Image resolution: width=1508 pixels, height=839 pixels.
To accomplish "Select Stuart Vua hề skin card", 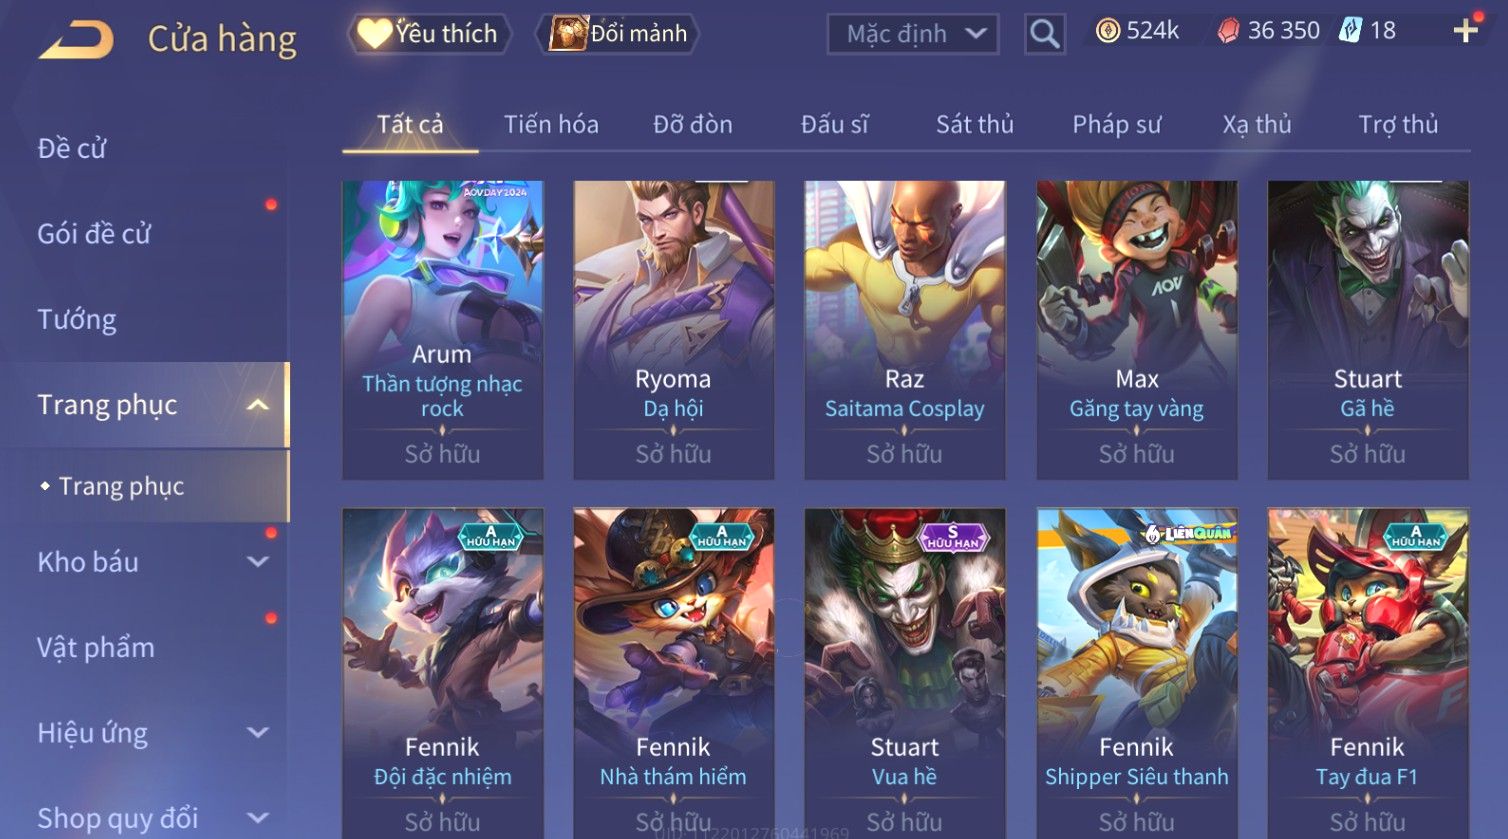I will [x=904, y=672].
